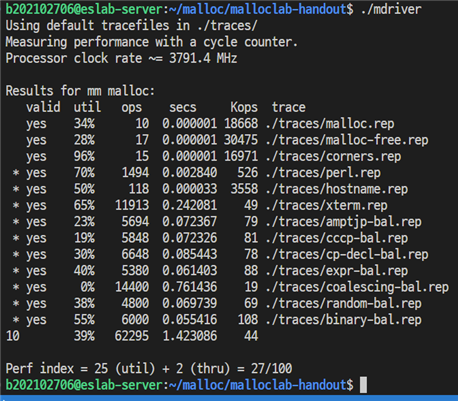Click the top prompt path ~/malloc/malloclab-handout
Image resolution: width=458 pixels, height=401 pixels.
[x=258, y=9]
